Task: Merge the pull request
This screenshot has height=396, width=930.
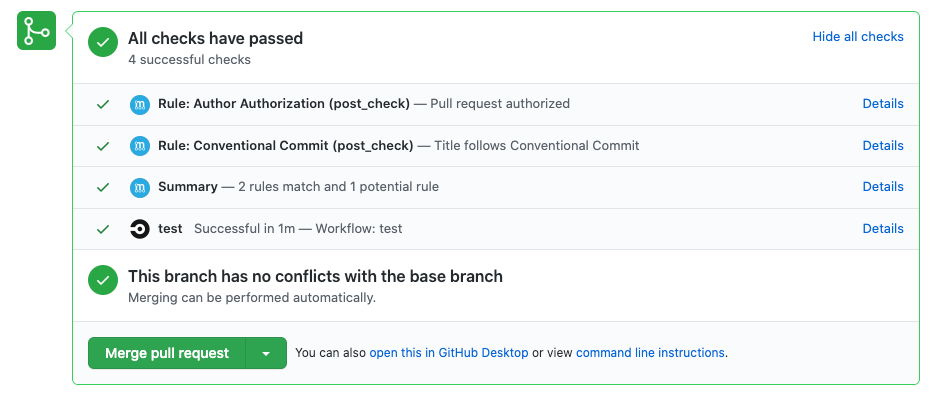Action: [167, 353]
